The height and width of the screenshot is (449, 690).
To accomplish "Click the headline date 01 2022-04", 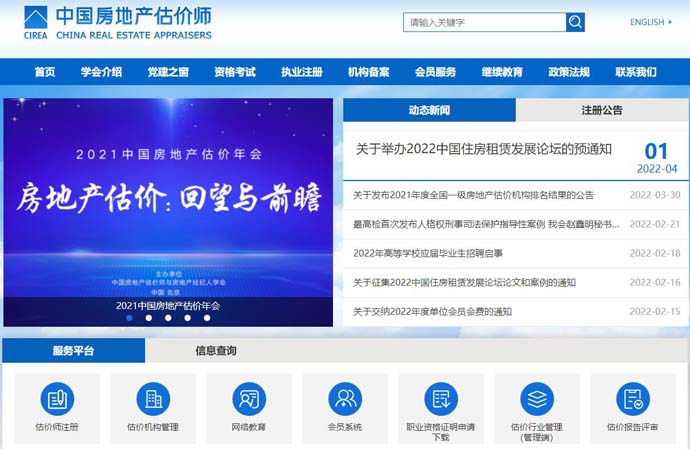I will pos(657,158).
